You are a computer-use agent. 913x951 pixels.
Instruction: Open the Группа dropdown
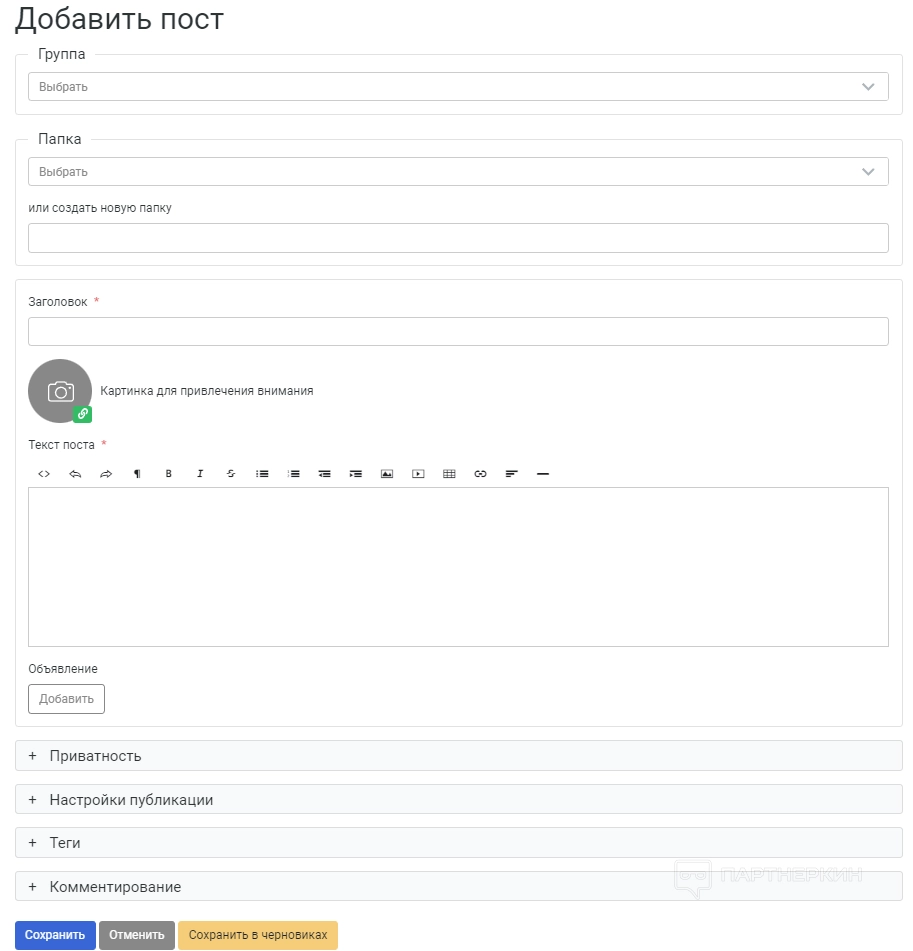tap(458, 87)
